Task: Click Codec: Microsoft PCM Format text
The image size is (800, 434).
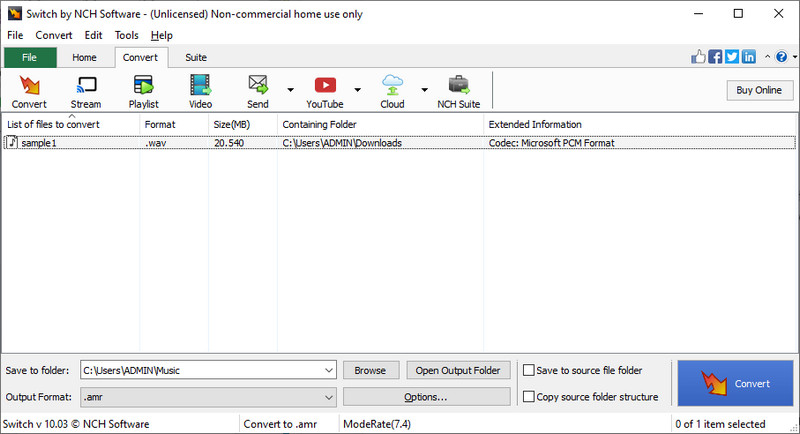Action: click(x=552, y=143)
